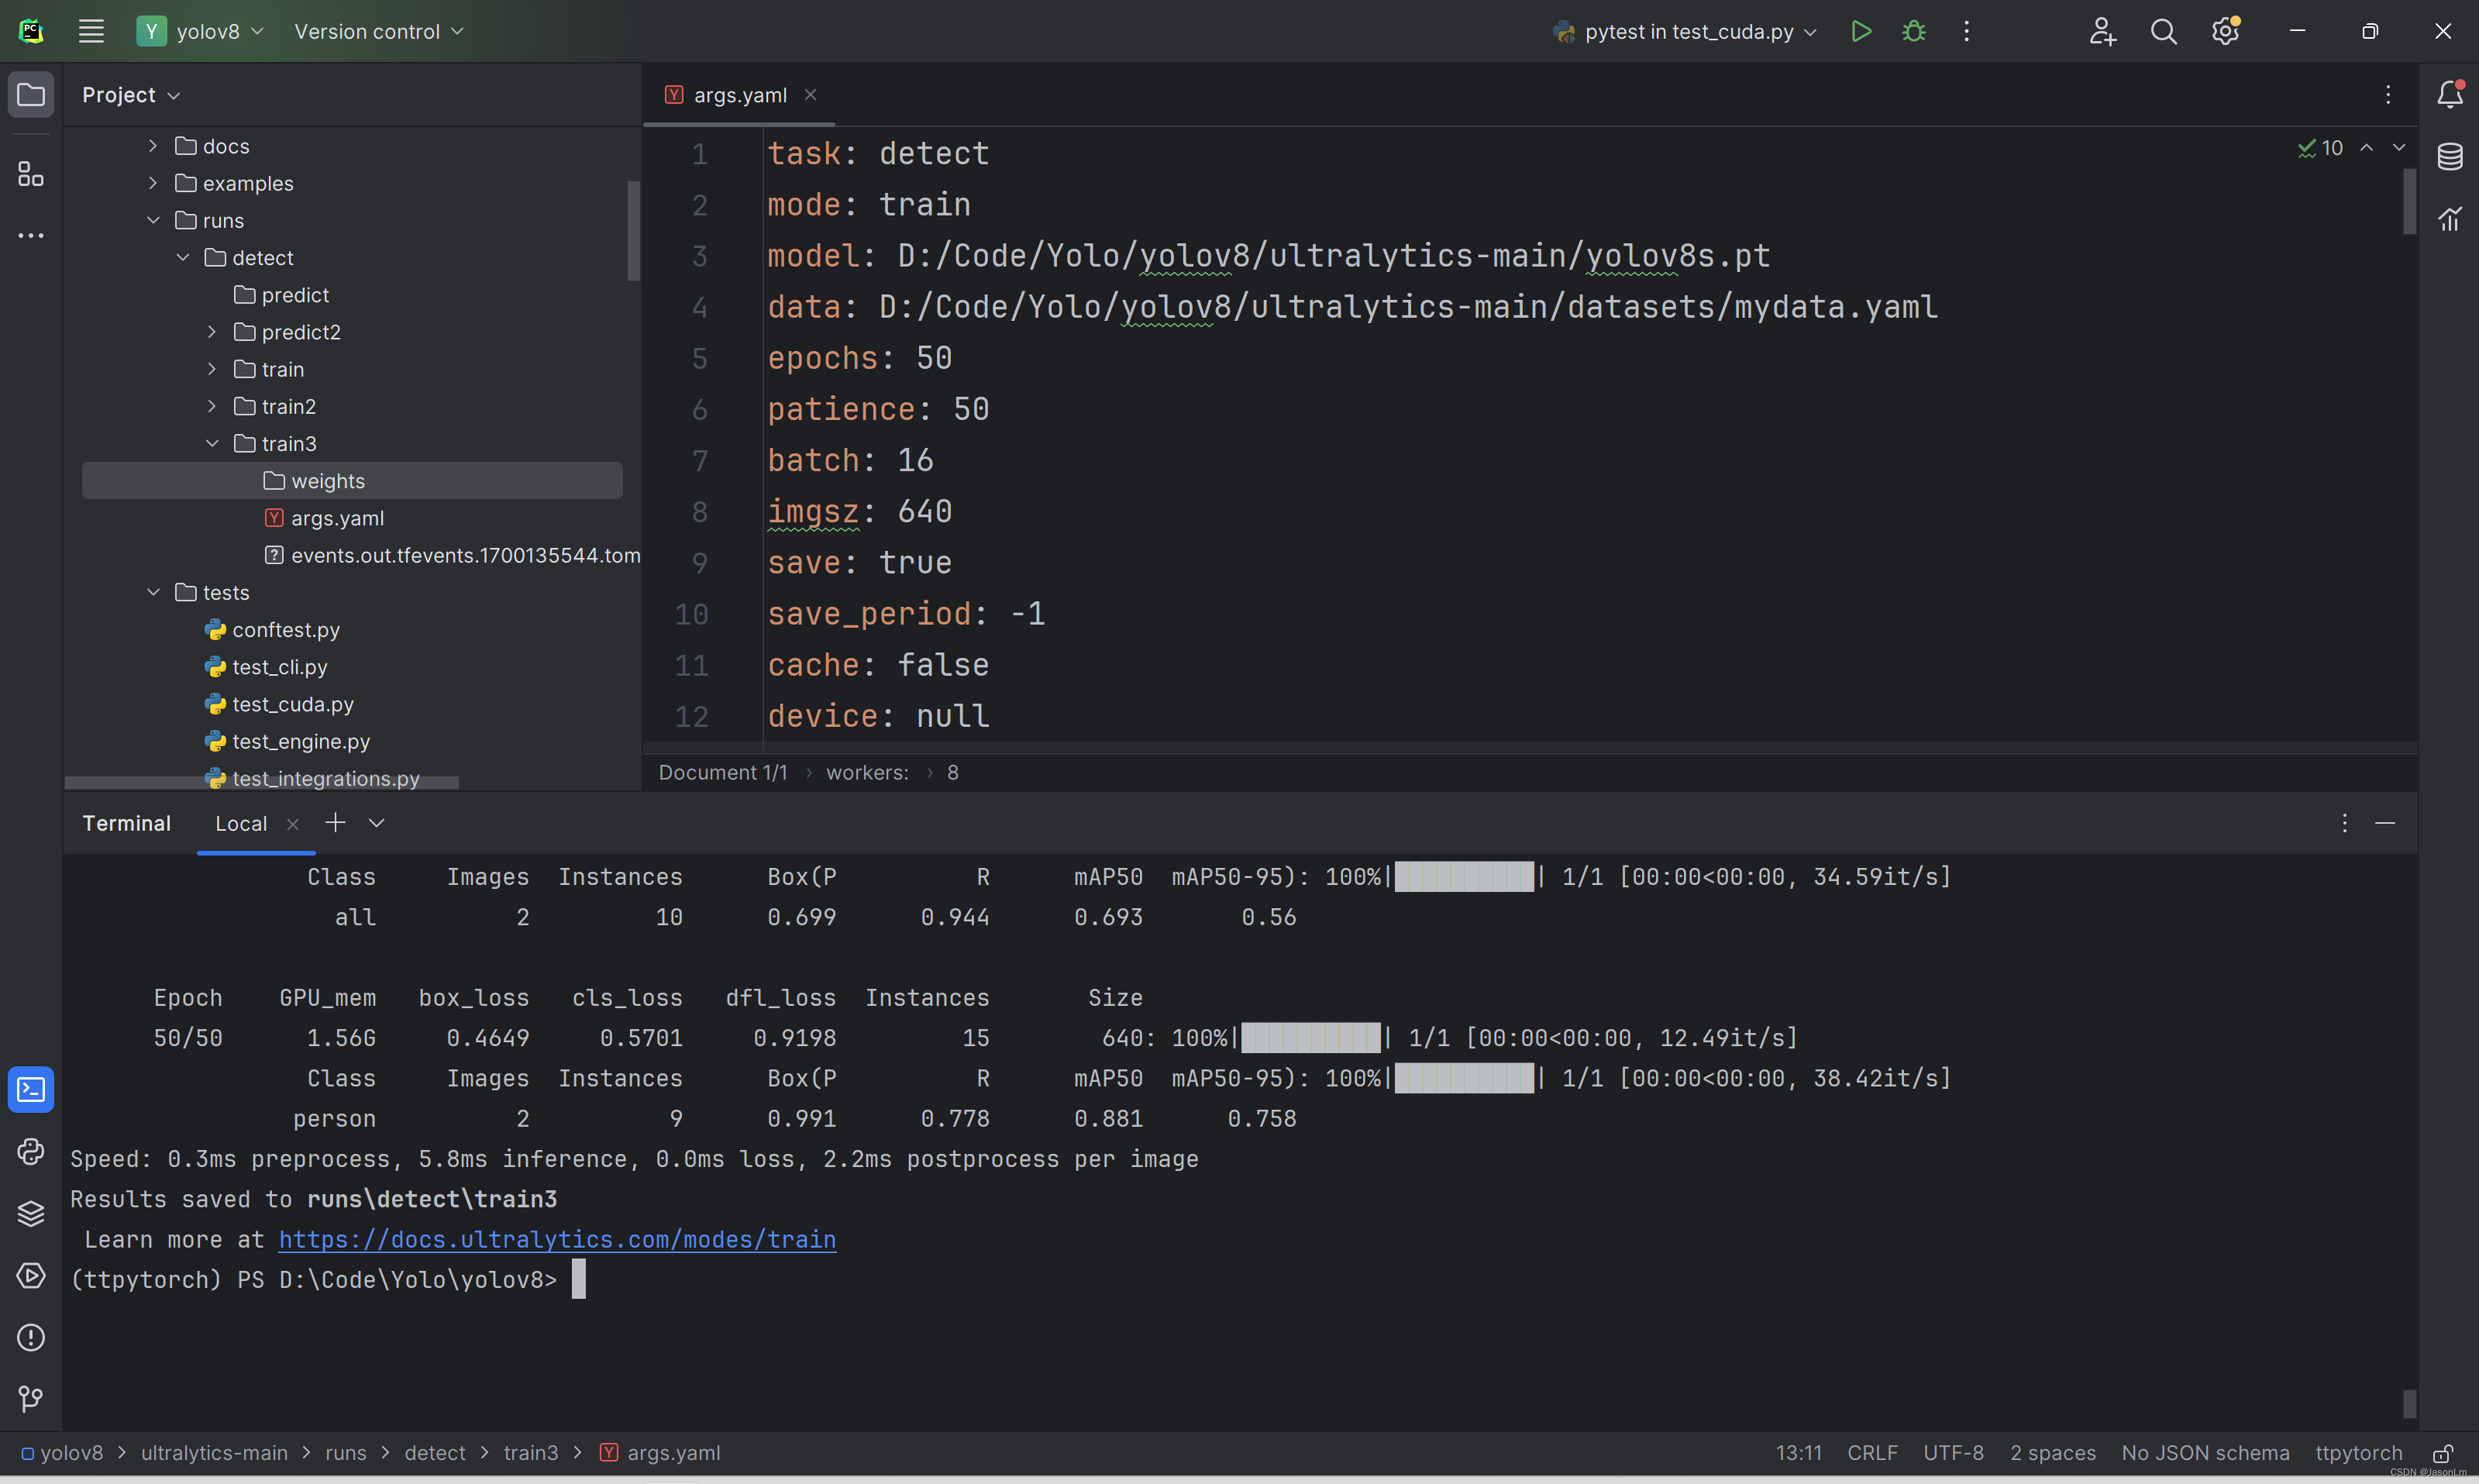Open IDE settings gear
Image resolution: width=2479 pixels, height=1484 pixels.
pos(2225,31)
